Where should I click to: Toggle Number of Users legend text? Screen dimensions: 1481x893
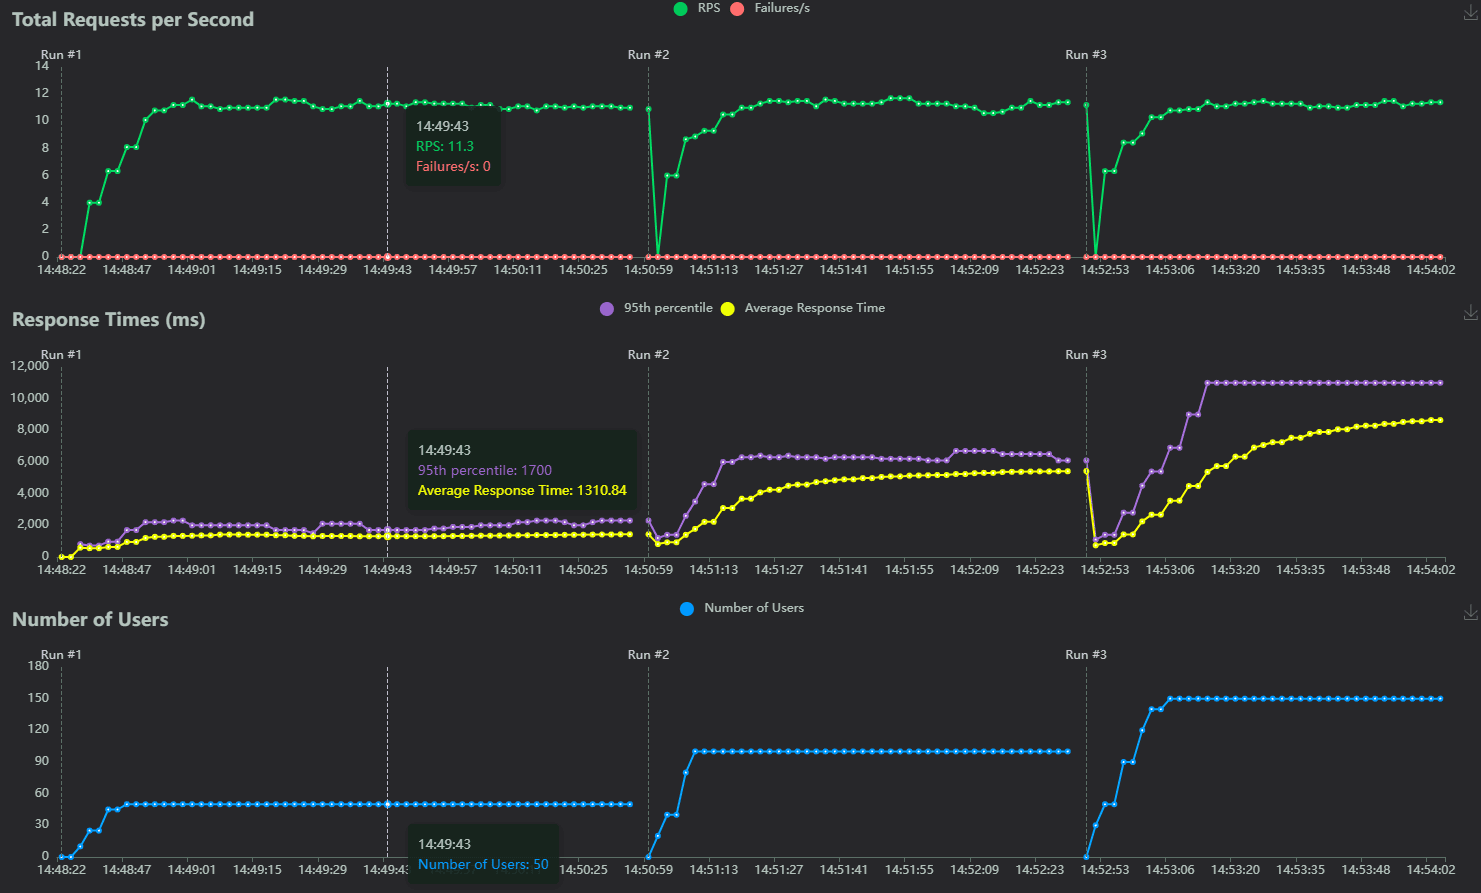[753, 608]
